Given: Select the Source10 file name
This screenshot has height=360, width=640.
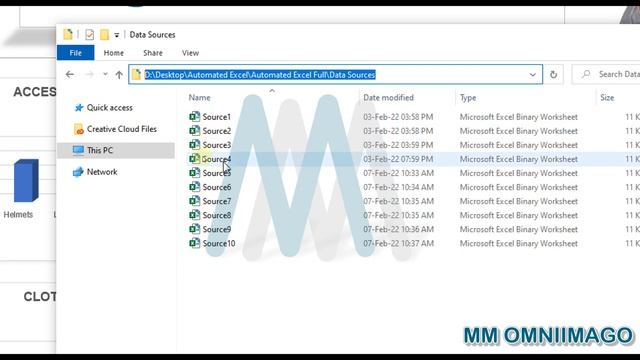Looking at the screenshot, I should click(219, 243).
